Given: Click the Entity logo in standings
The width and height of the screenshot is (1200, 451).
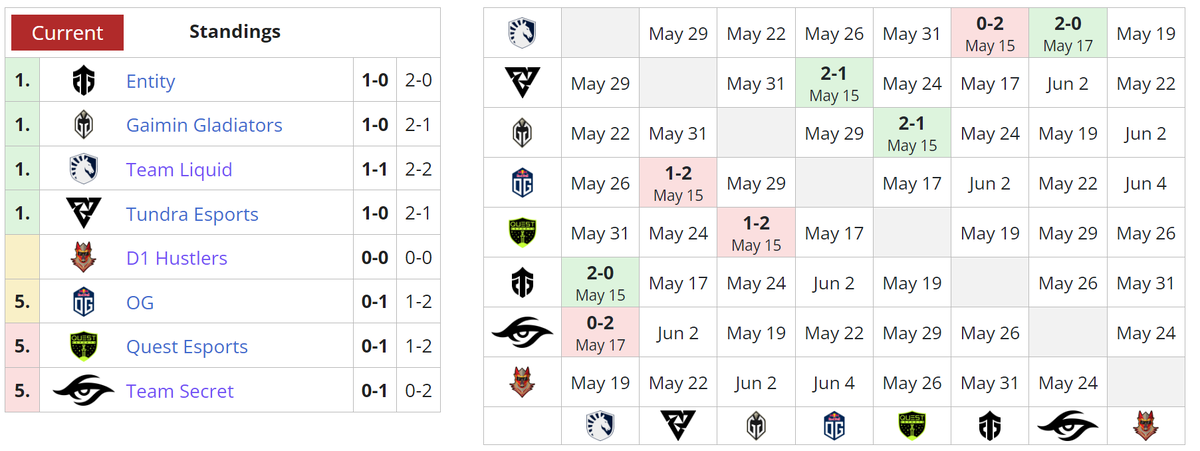Looking at the screenshot, I should (x=84, y=81).
